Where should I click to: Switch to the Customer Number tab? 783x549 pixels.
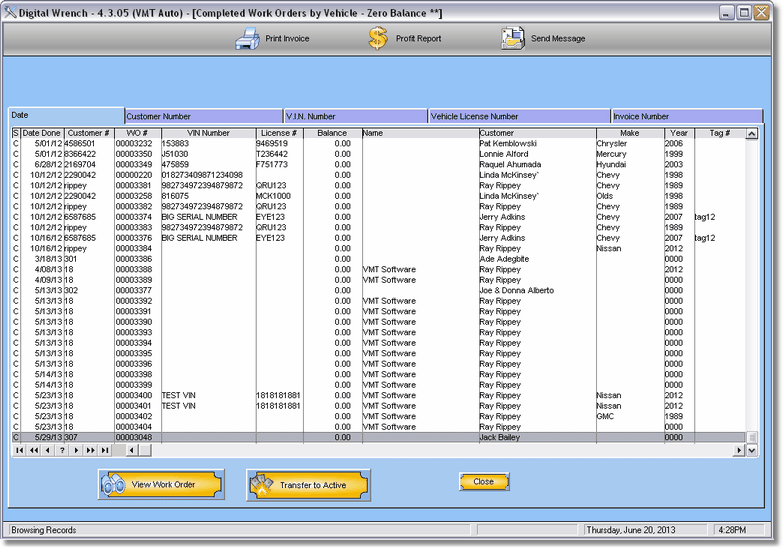point(203,116)
